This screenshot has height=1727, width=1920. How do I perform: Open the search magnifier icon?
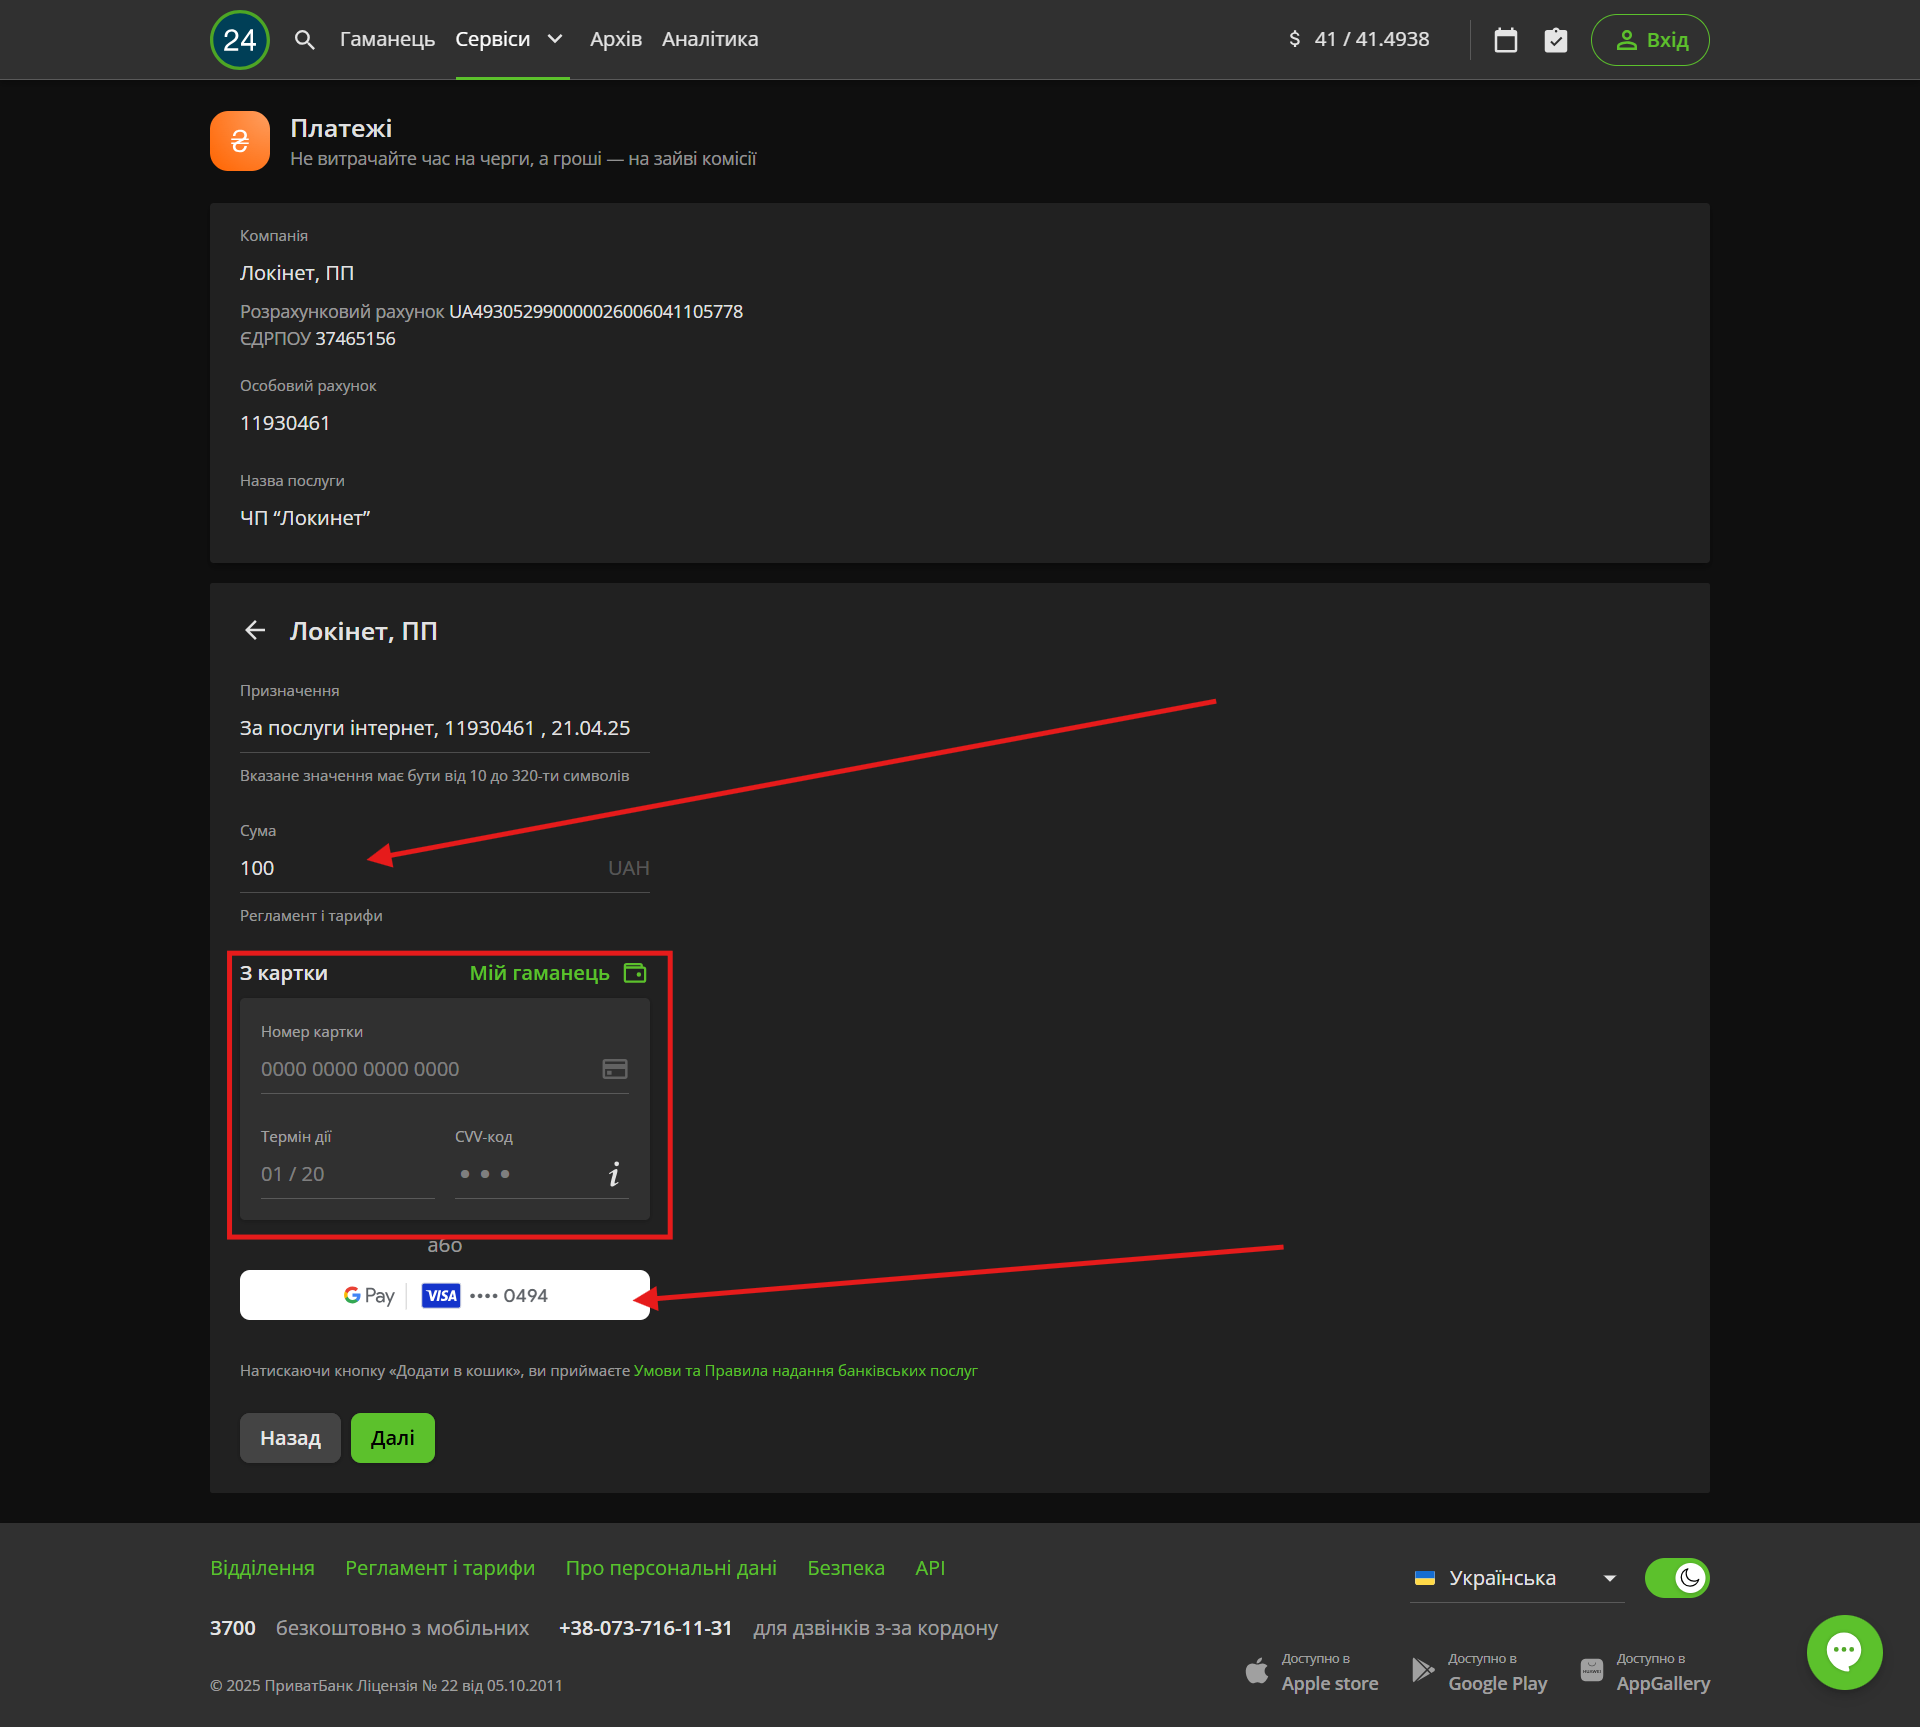click(305, 40)
